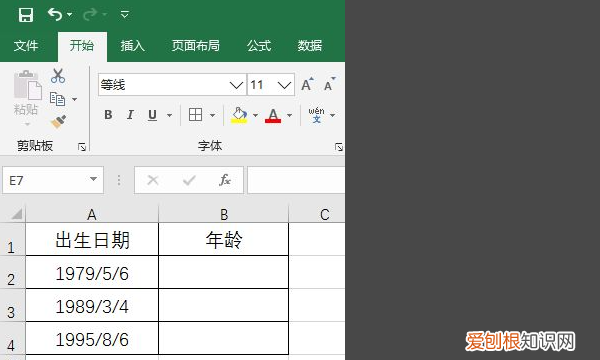Click the greyed Redo arrow icon
This screenshot has height=360, width=600.
(90, 15)
